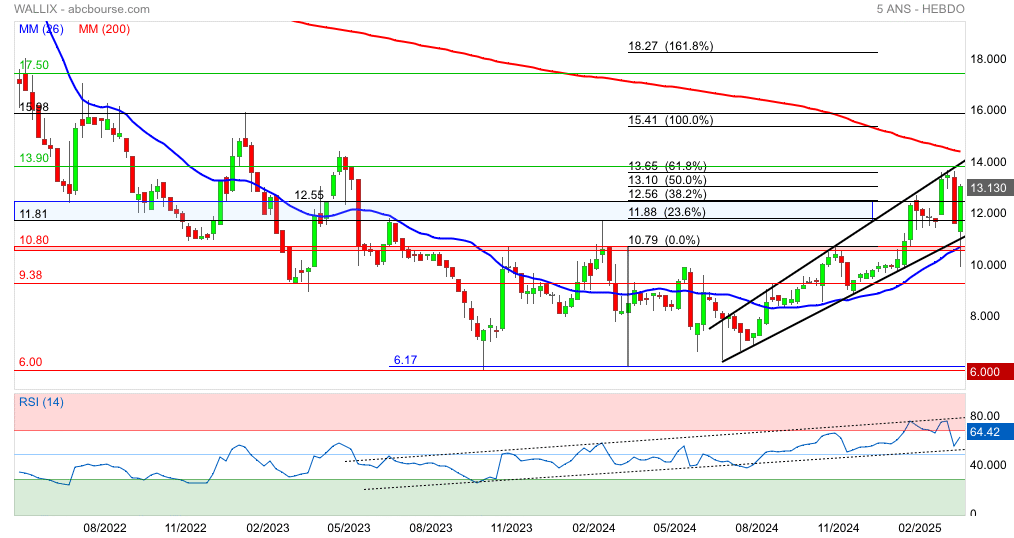The width and height of the screenshot is (1014, 538).
Task: Click the WALLIX - abcbourse.com title
Action: [81, 9]
